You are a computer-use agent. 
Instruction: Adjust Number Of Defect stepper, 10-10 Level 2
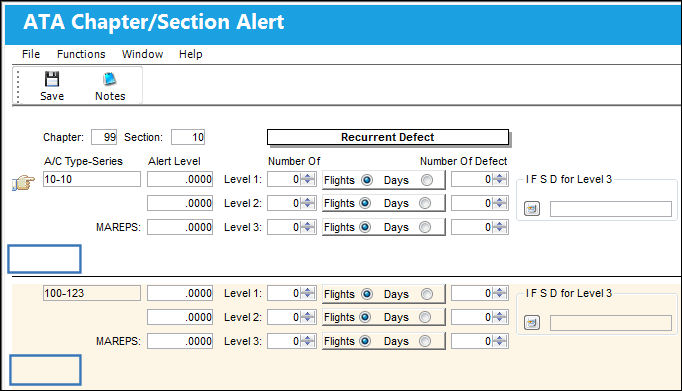pyautogui.click(x=500, y=203)
